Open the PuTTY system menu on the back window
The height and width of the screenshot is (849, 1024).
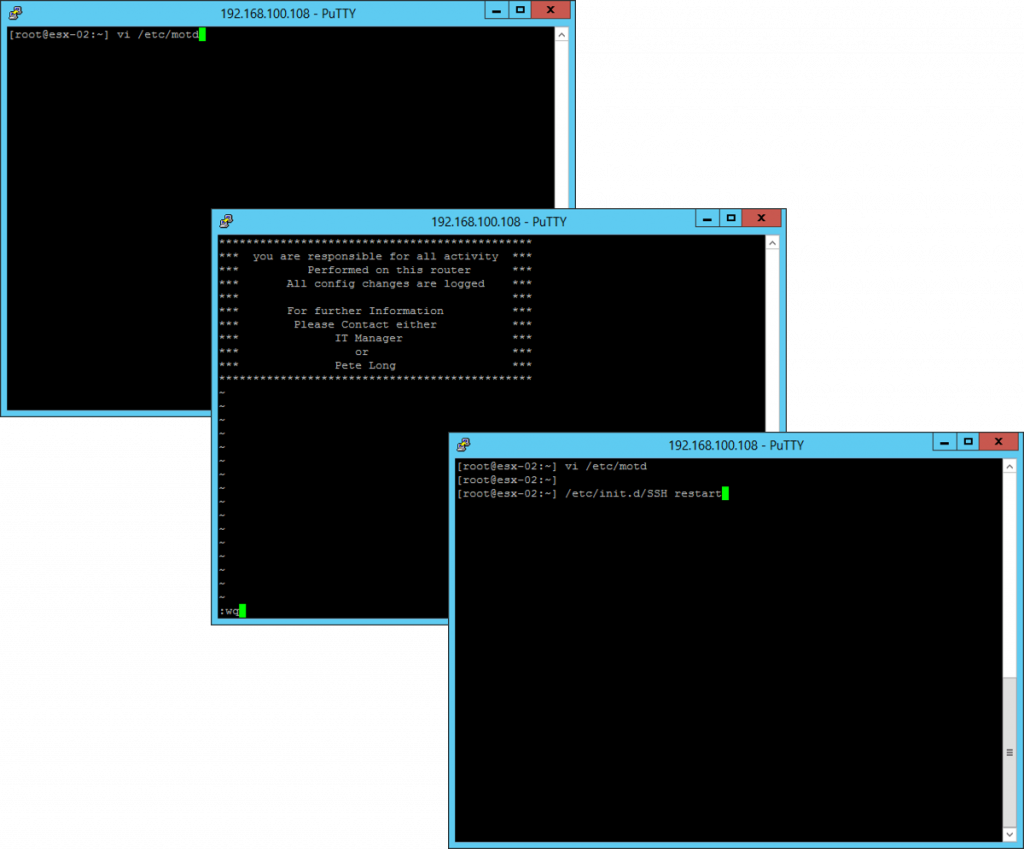click(14, 12)
